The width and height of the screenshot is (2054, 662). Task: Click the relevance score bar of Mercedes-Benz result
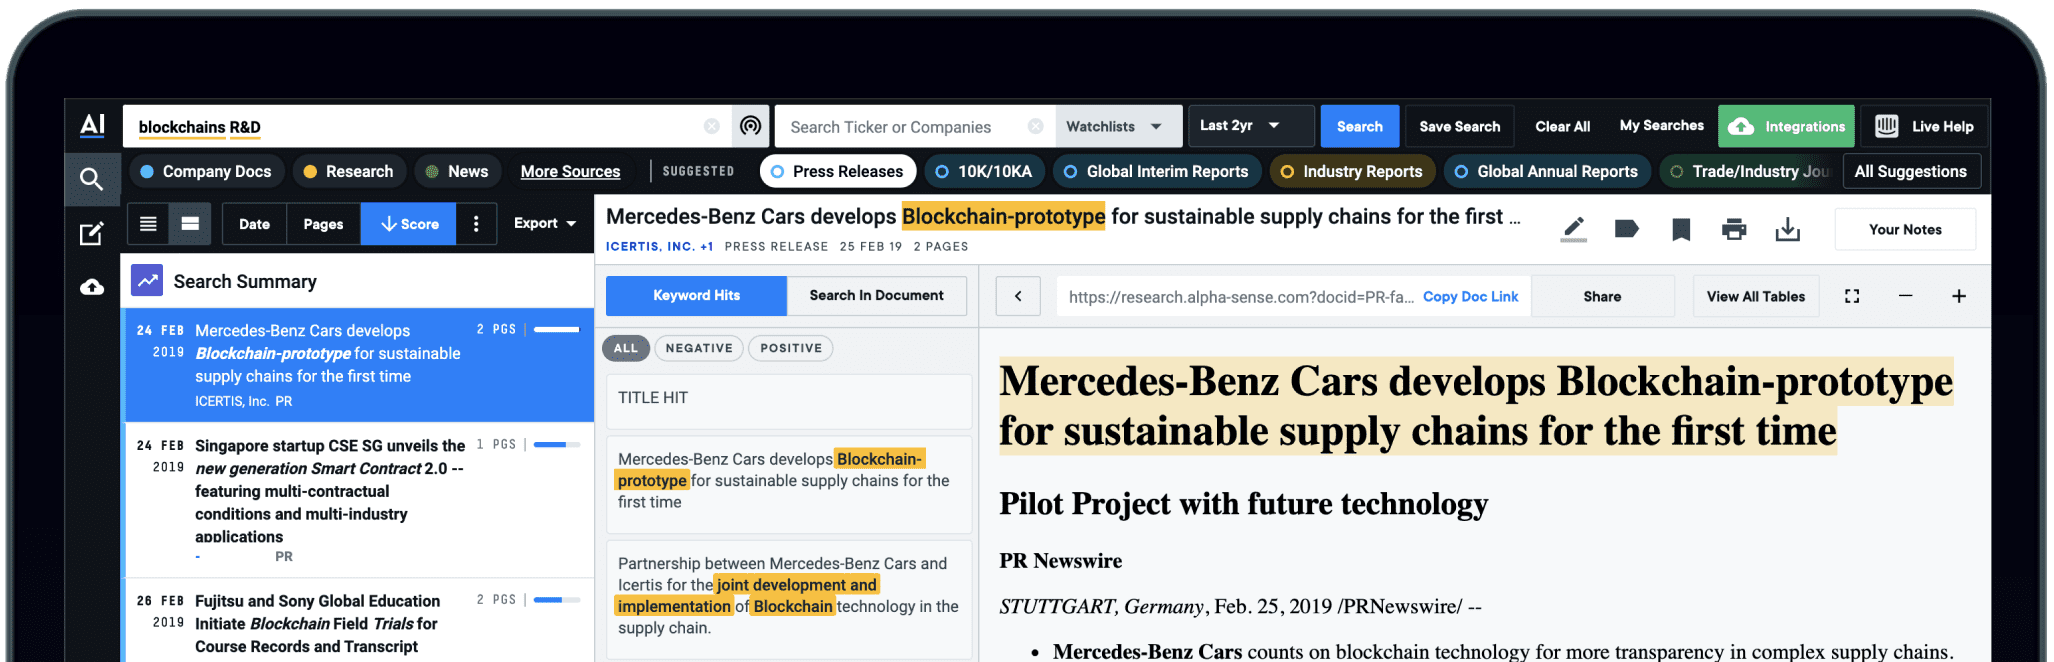pyautogui.click(x=557, y=329)
